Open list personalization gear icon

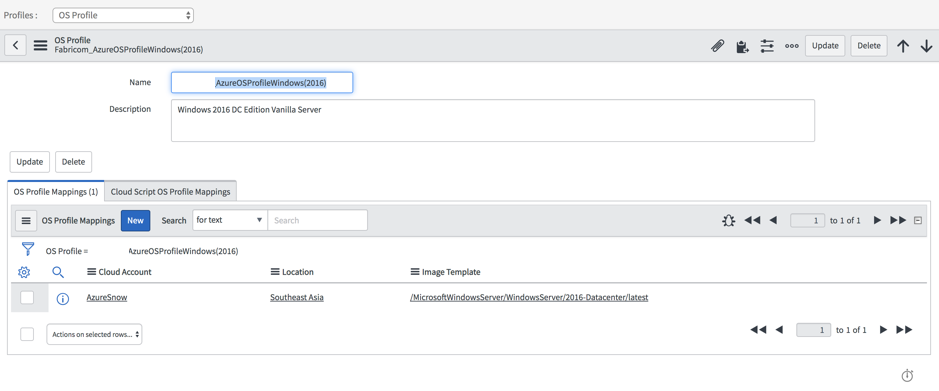point(24,272)
